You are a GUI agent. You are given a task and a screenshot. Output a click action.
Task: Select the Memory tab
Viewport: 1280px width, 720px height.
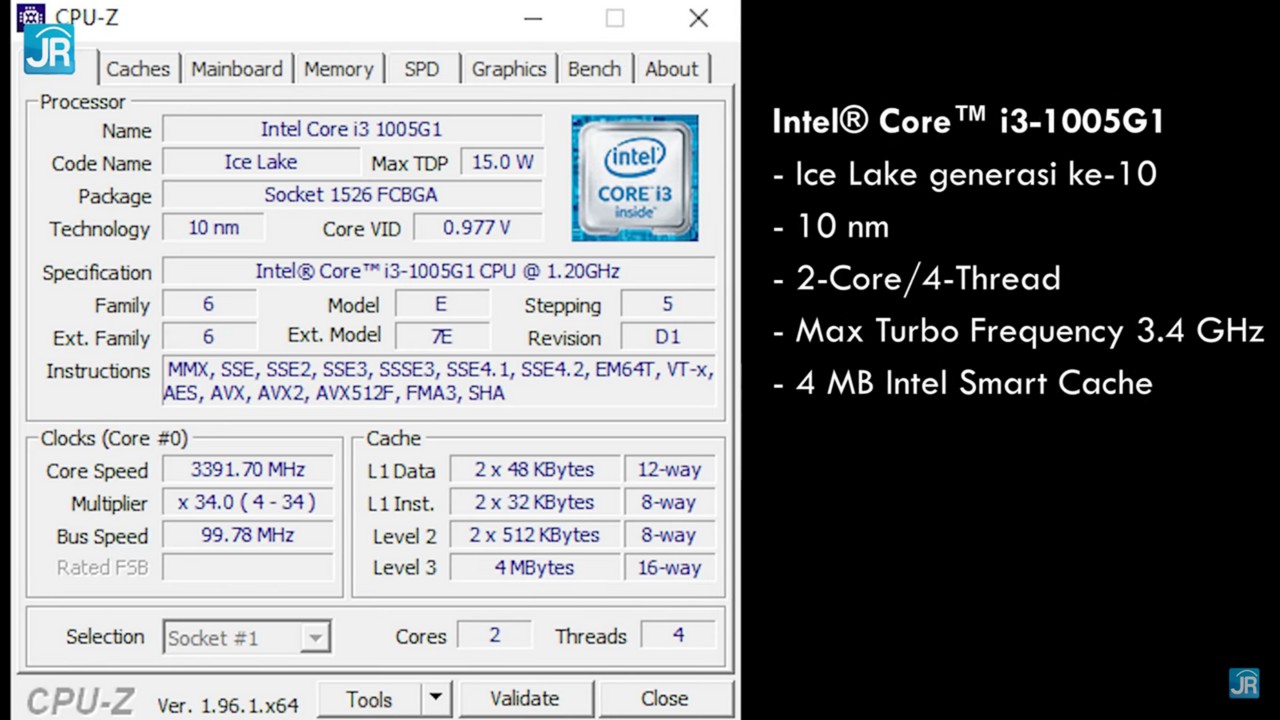tap(338, 69)
